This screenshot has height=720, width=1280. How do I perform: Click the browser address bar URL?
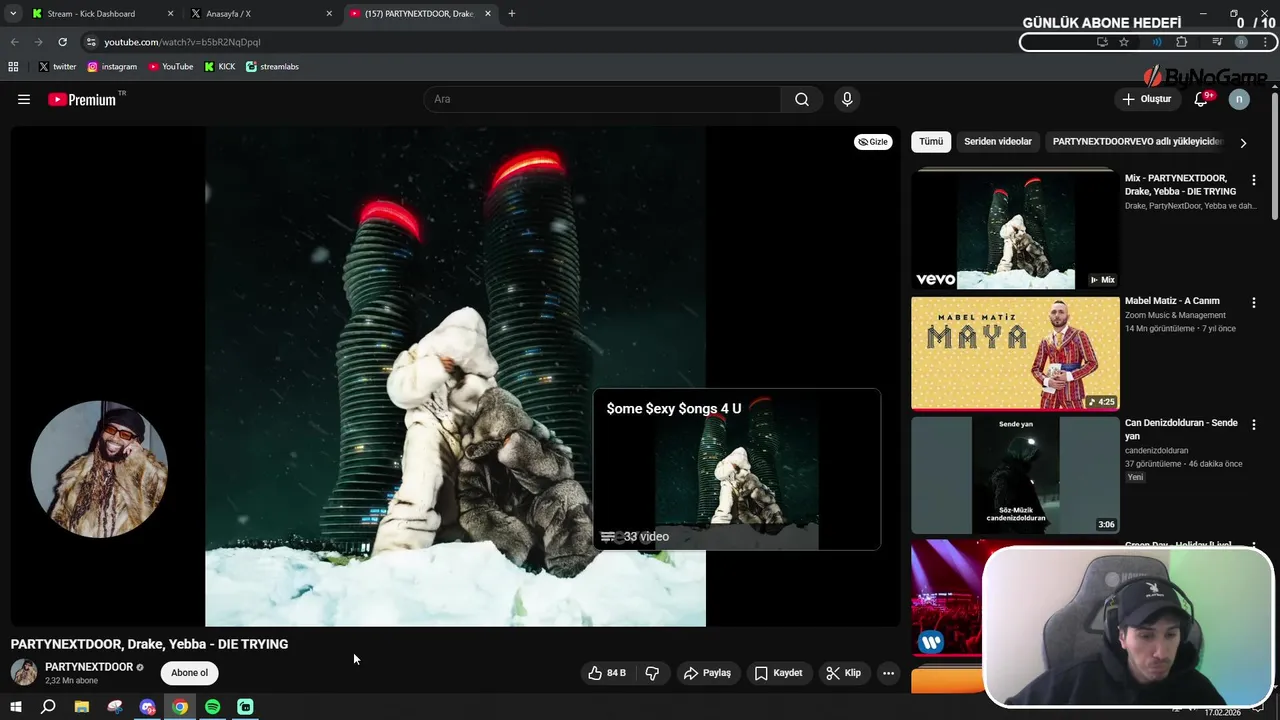(x=182, y=42)
